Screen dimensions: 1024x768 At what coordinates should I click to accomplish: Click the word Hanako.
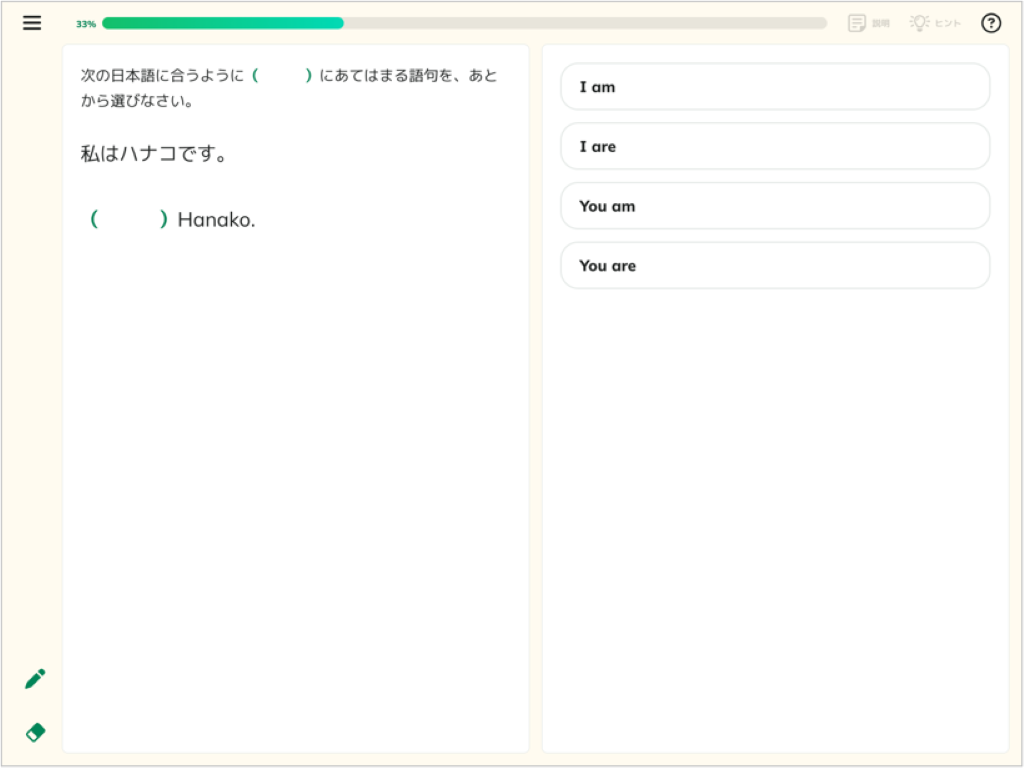click(216, 219)
